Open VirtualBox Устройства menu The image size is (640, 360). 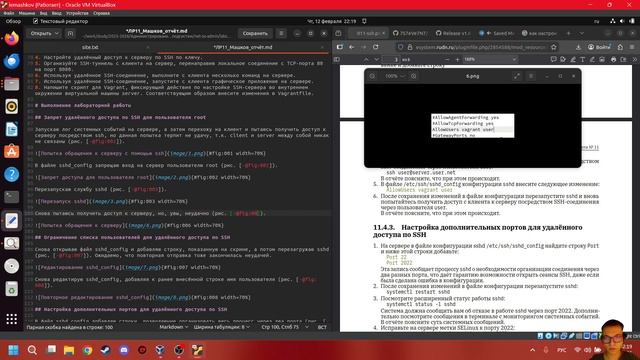pyautogui.click(x=77, y=13)
